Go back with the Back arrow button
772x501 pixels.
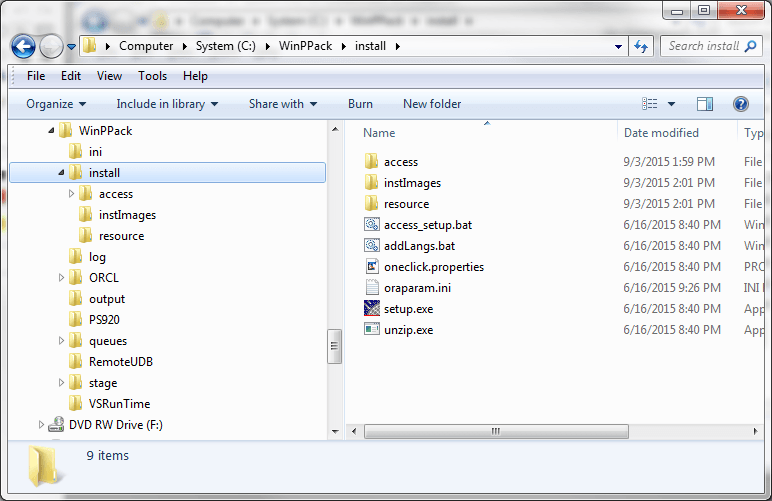tap(23, 47)
